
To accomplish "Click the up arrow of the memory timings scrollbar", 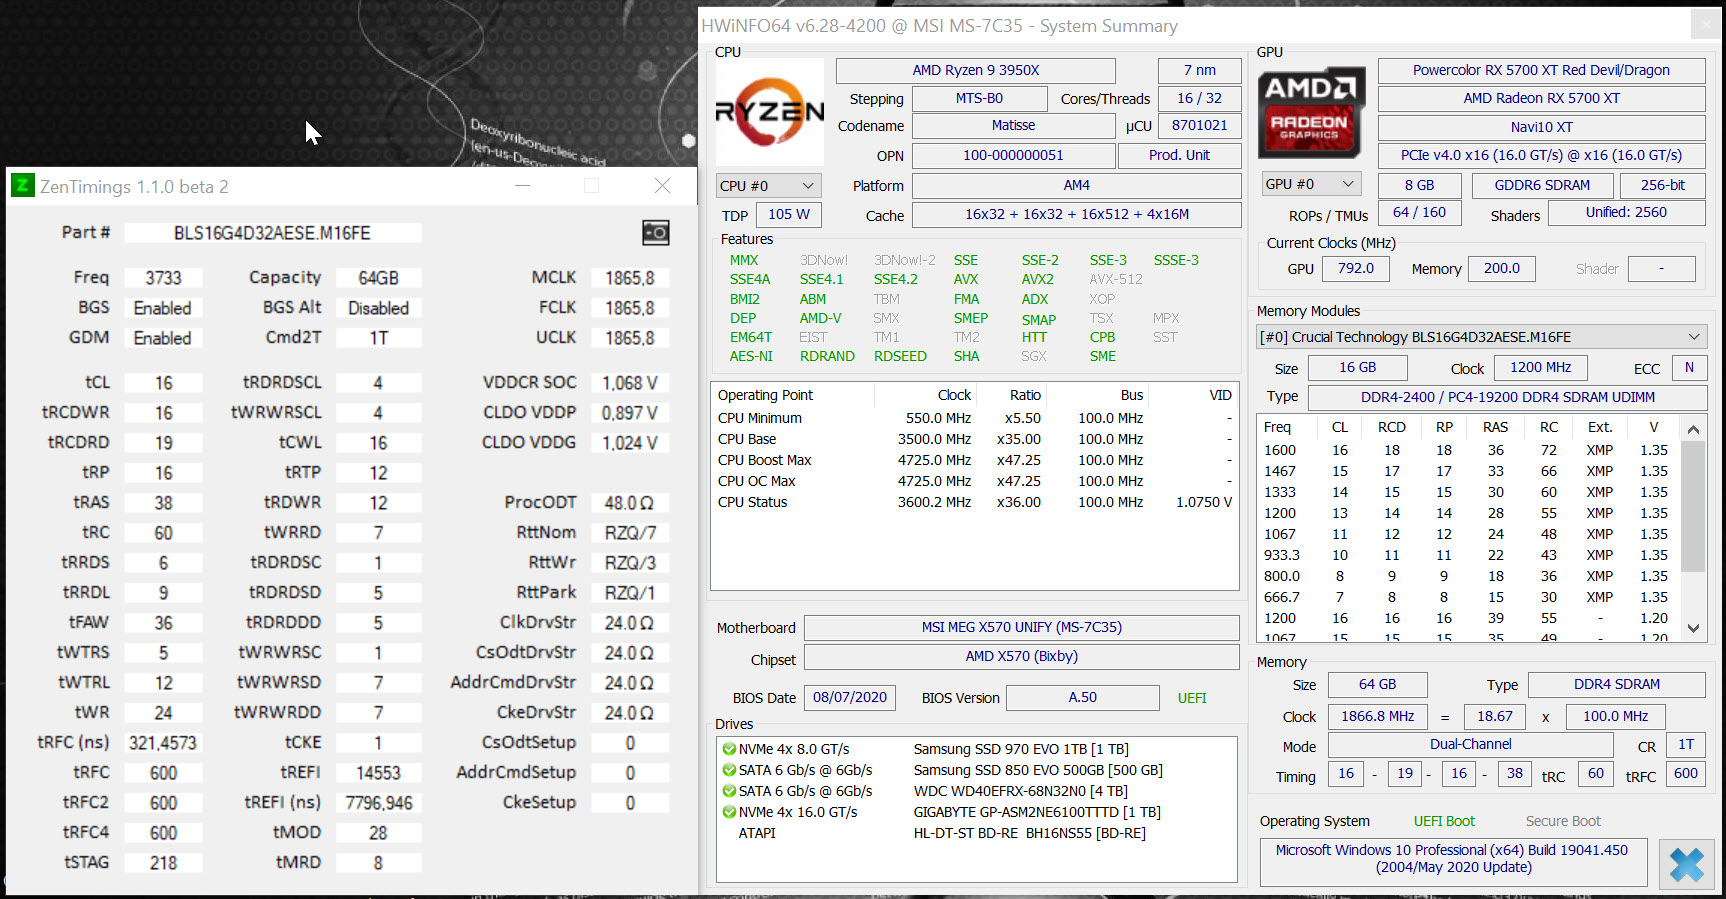I will (1693, 429).
